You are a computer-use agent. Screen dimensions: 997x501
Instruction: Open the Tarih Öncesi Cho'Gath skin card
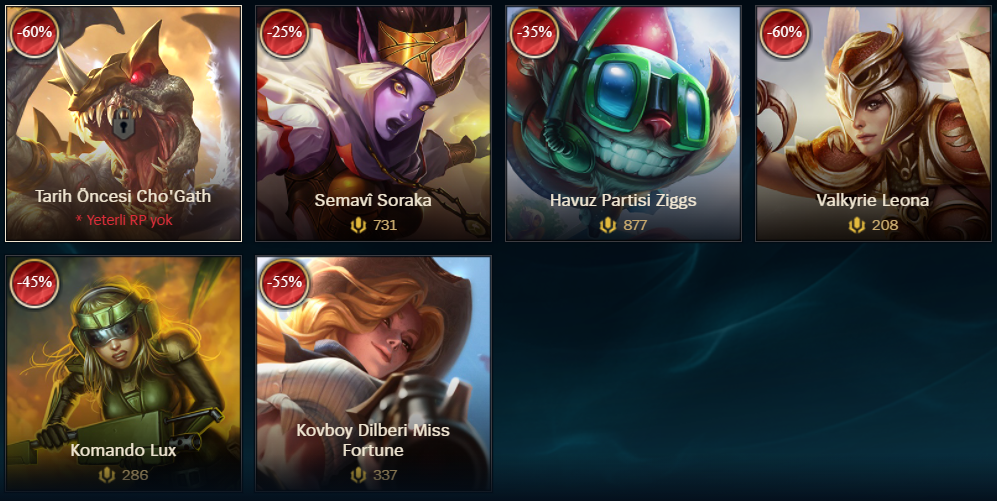coord(123,124)
